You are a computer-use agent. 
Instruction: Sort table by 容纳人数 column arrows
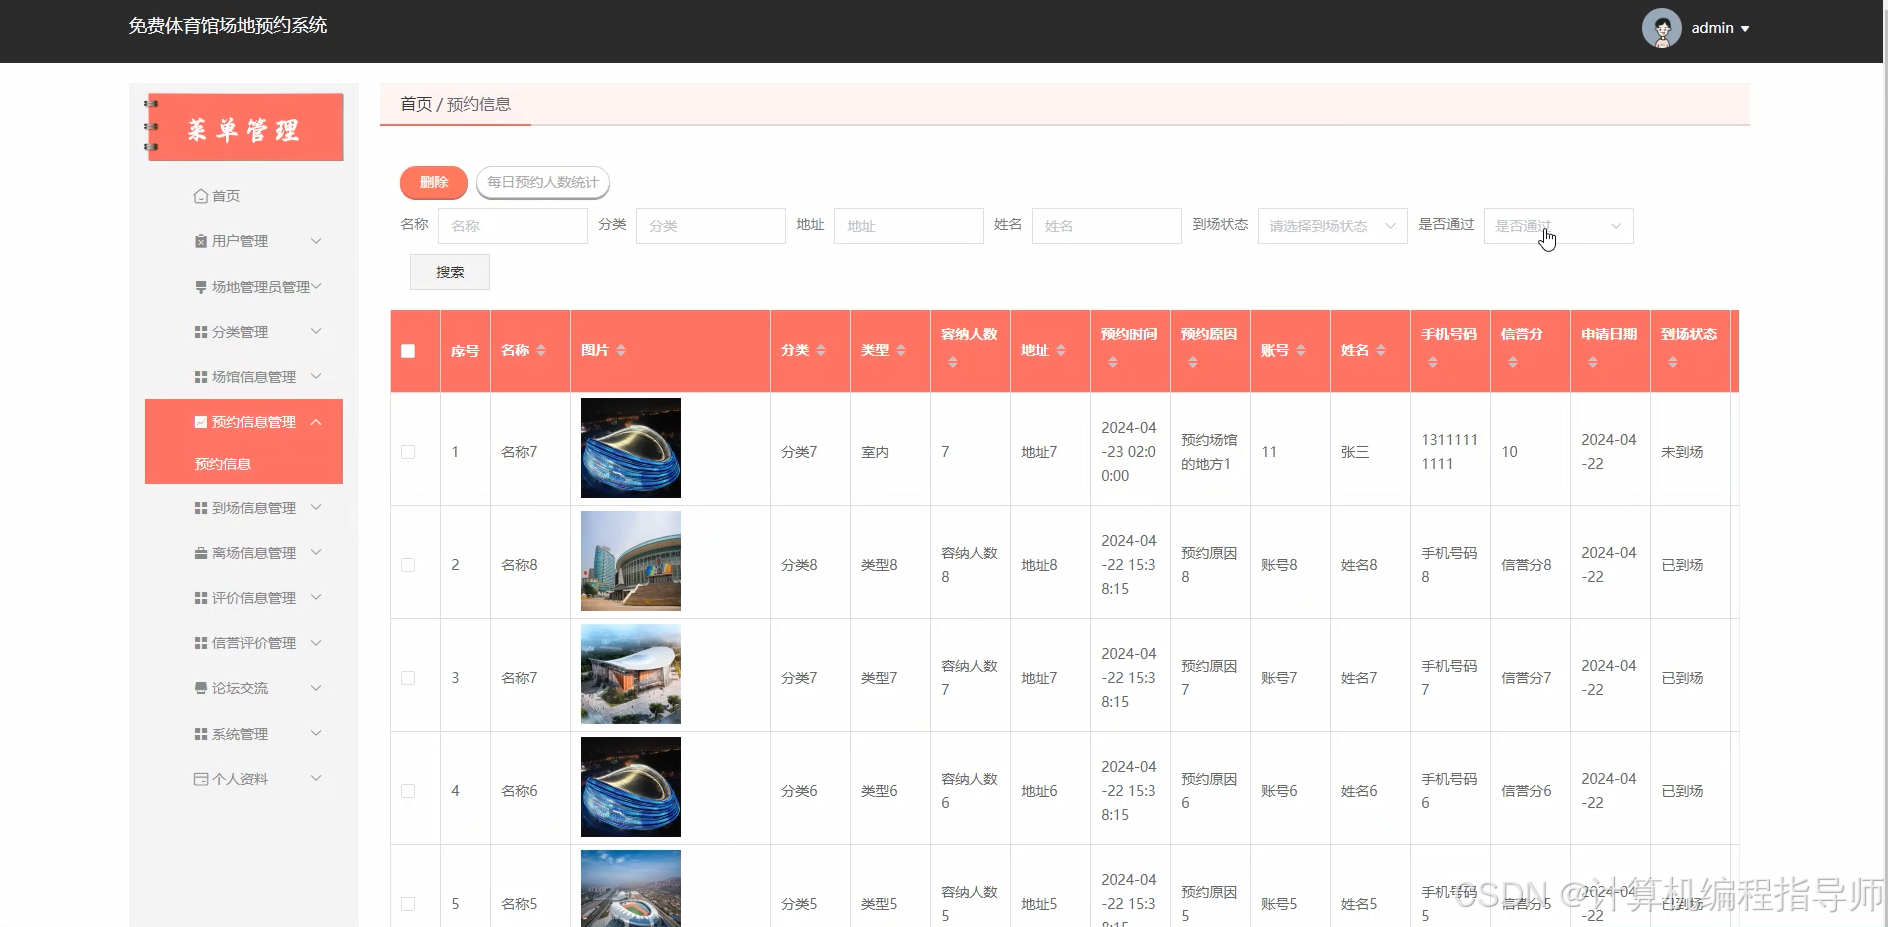point(953,362)
